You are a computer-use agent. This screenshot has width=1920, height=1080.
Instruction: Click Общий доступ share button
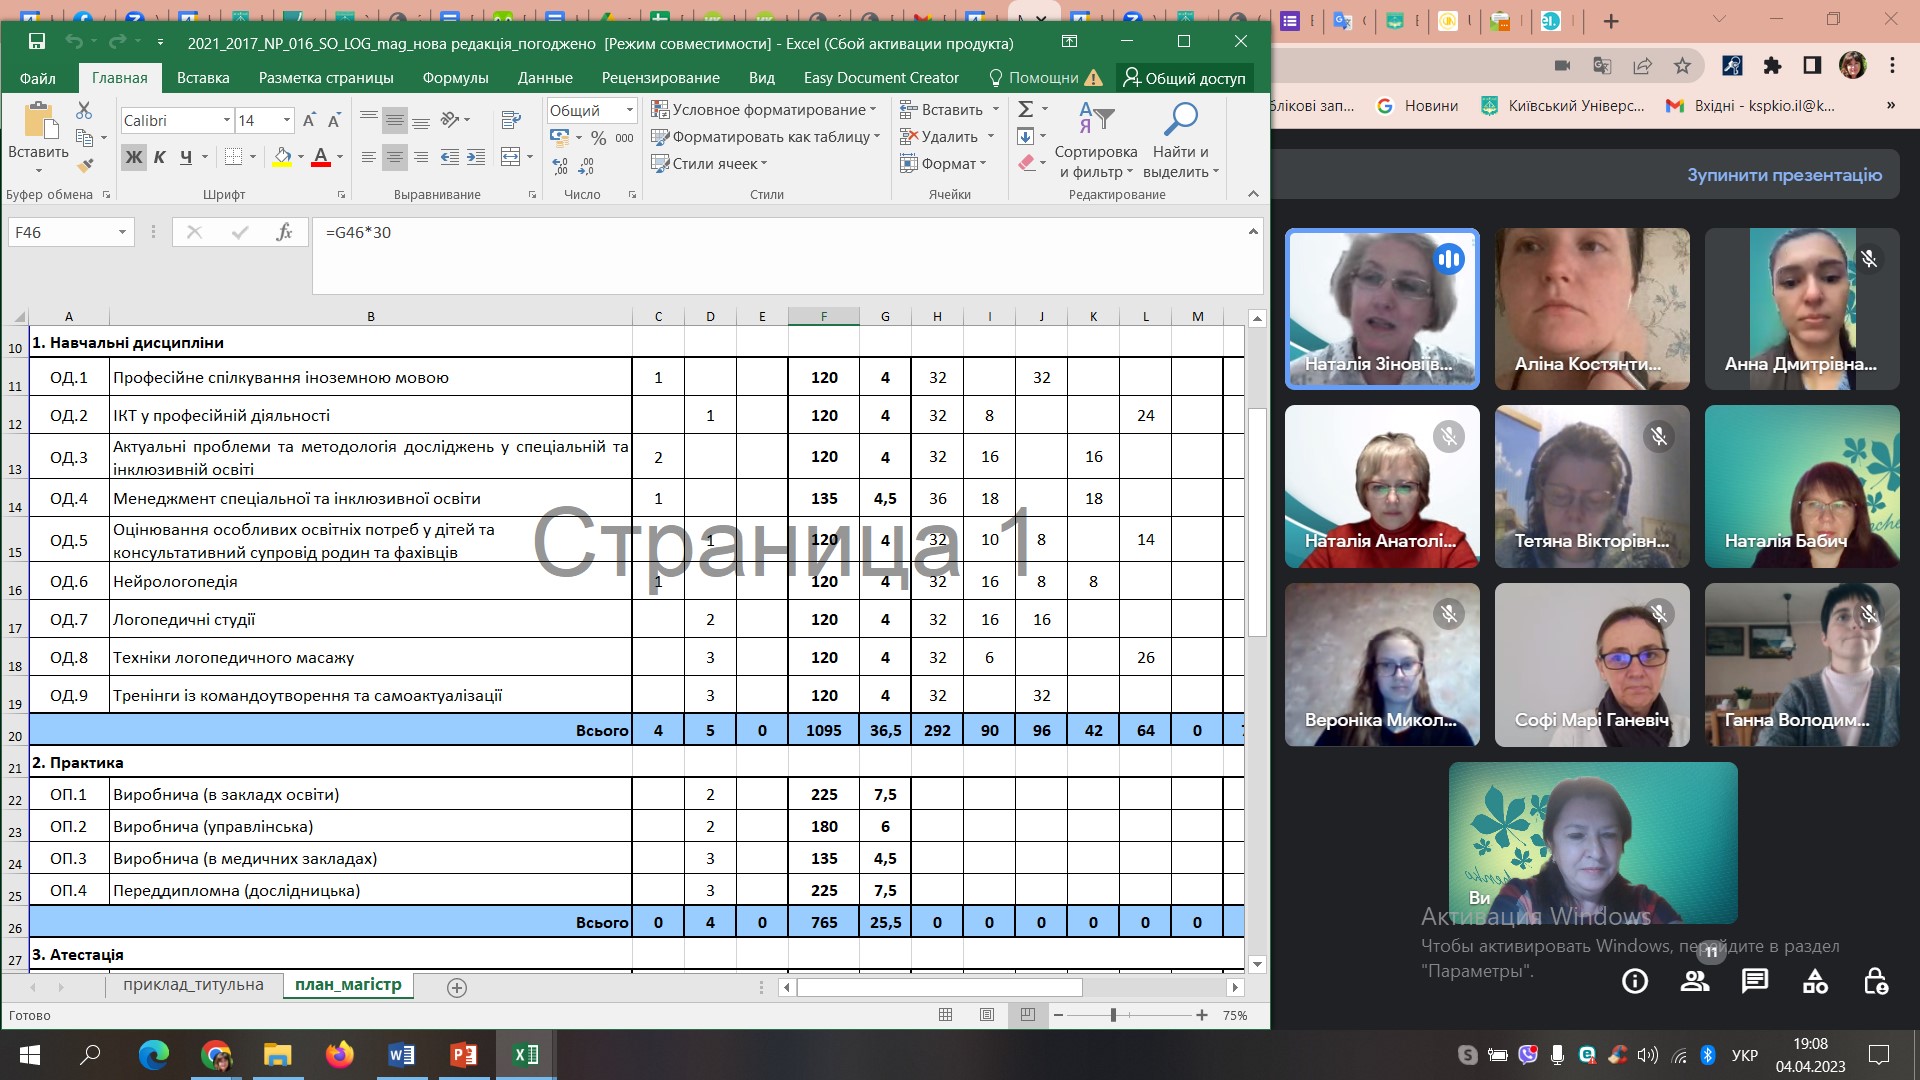tap(1184, 78)
